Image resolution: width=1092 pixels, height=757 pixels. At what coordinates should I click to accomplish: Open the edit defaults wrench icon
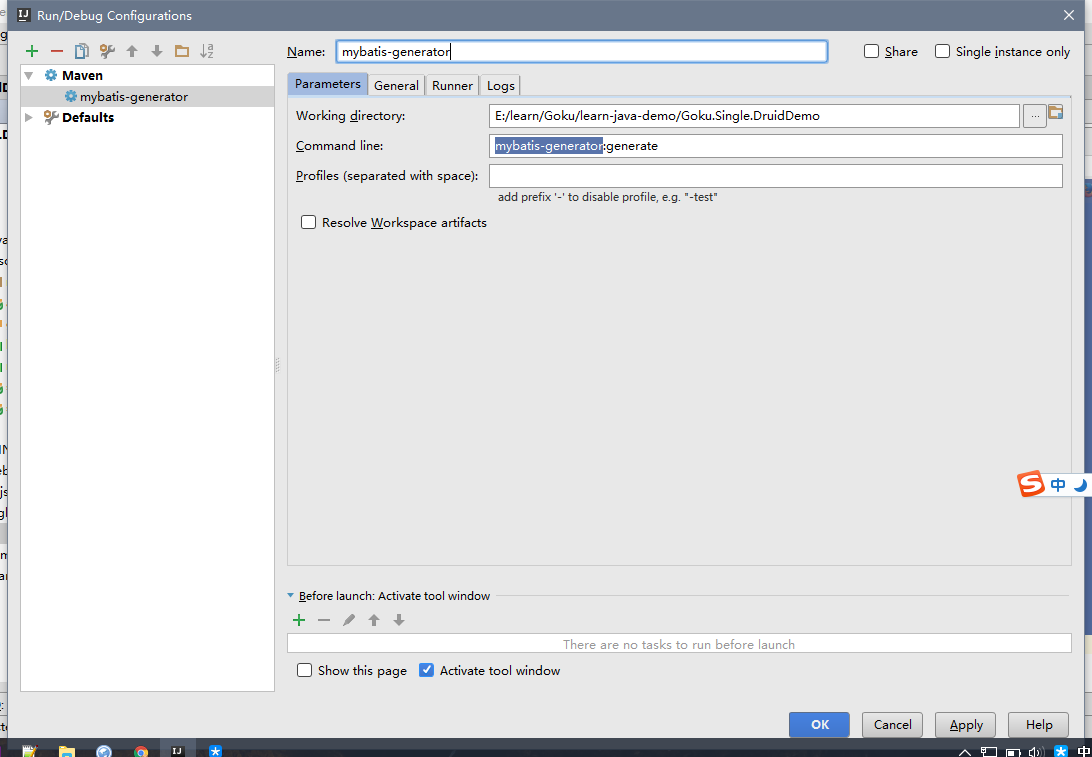[x=107, y=51]
